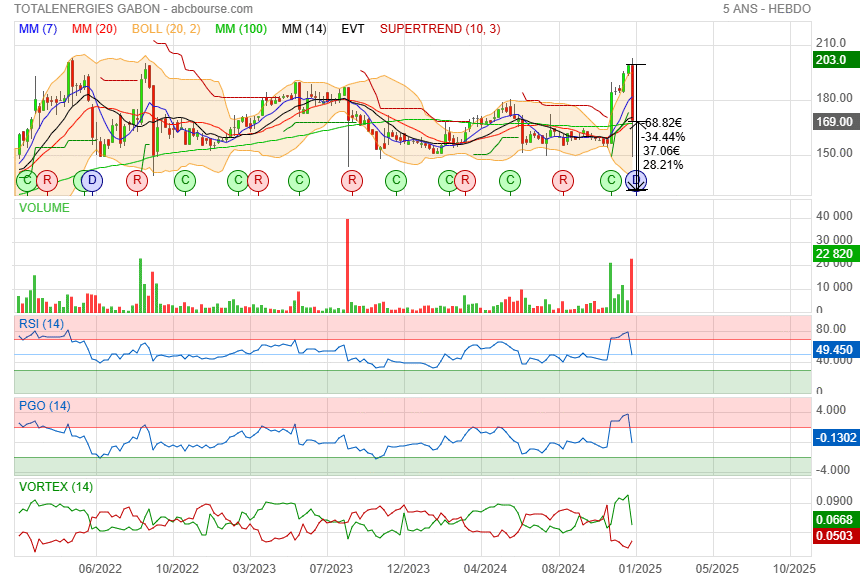Select the R marker just after 07/2023
The image size is (860, 579).
352,180
